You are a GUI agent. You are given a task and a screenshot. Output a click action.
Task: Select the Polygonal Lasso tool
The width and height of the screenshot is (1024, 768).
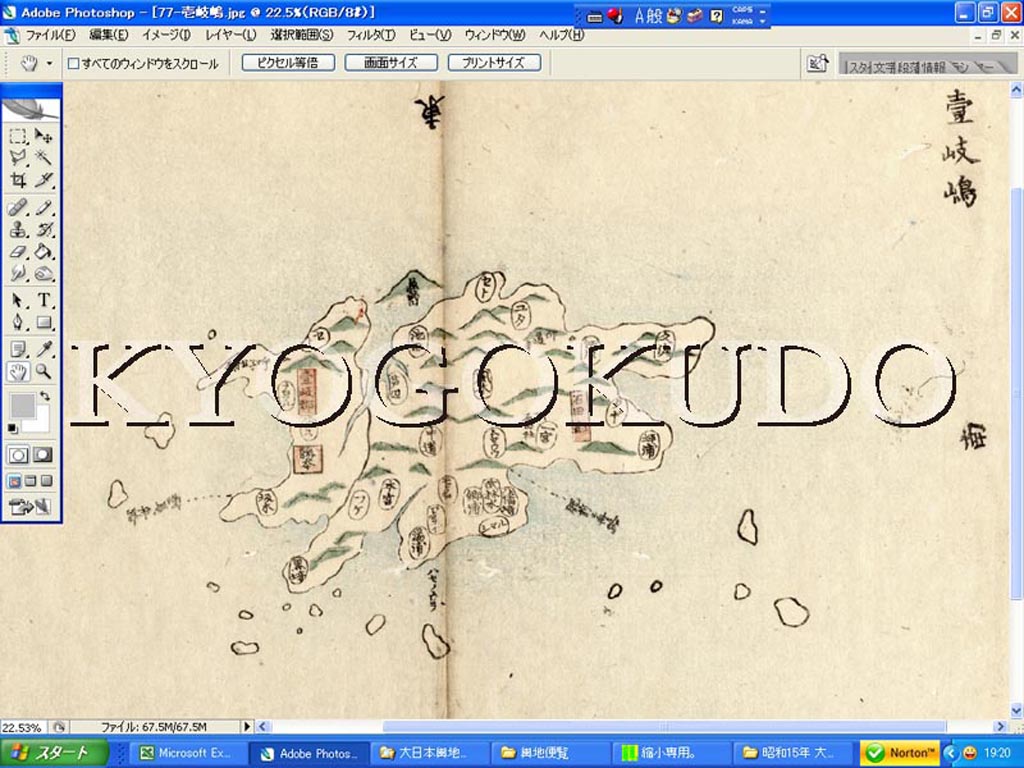click(x=18, y=157)
